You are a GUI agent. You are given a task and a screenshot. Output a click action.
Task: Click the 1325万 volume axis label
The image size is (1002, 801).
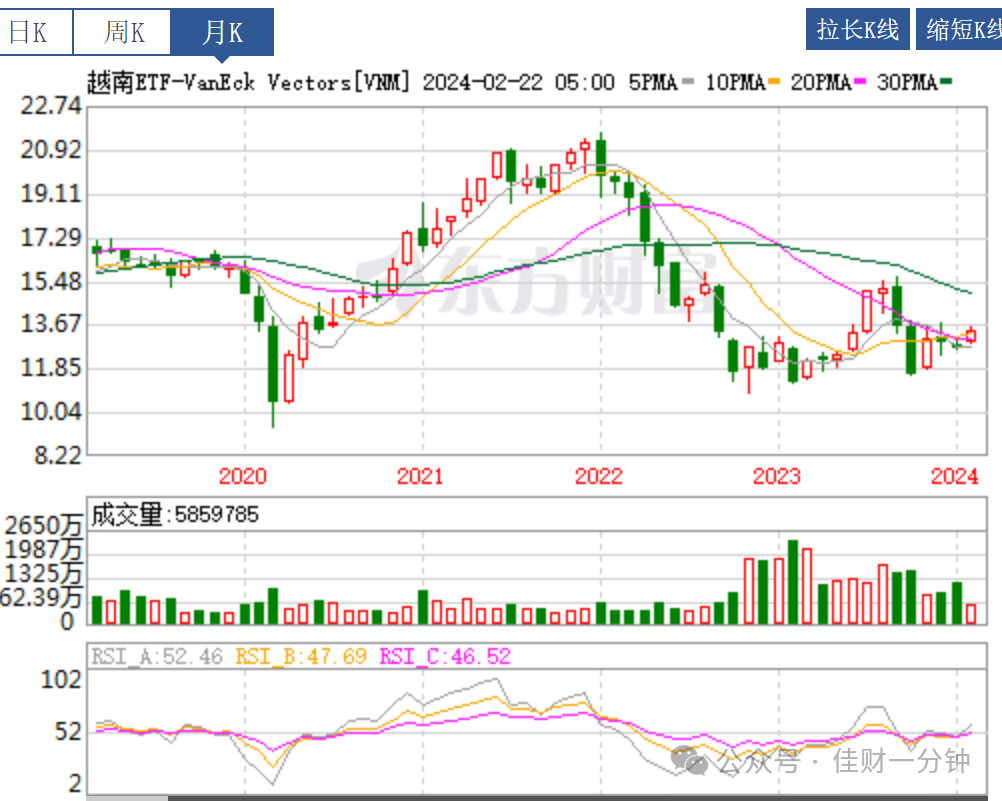pos(43,573)
